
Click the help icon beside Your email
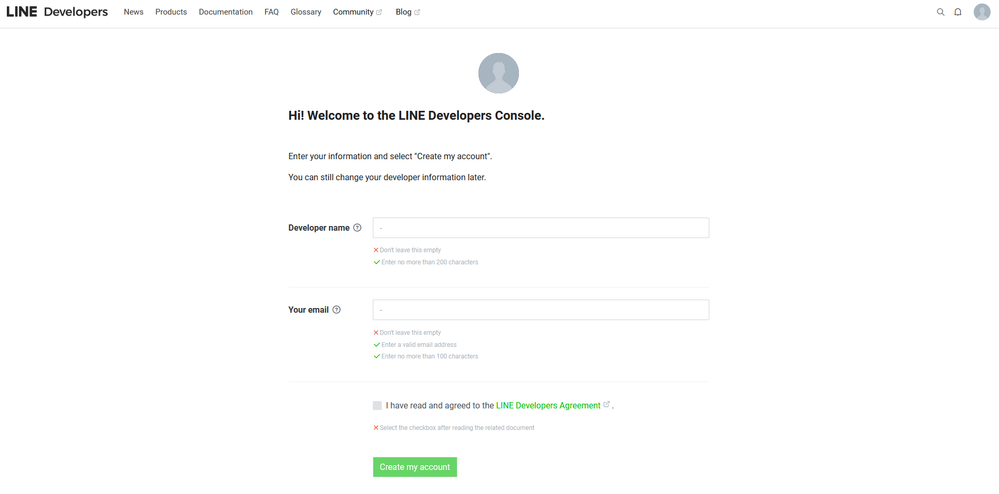click(336, 310)
